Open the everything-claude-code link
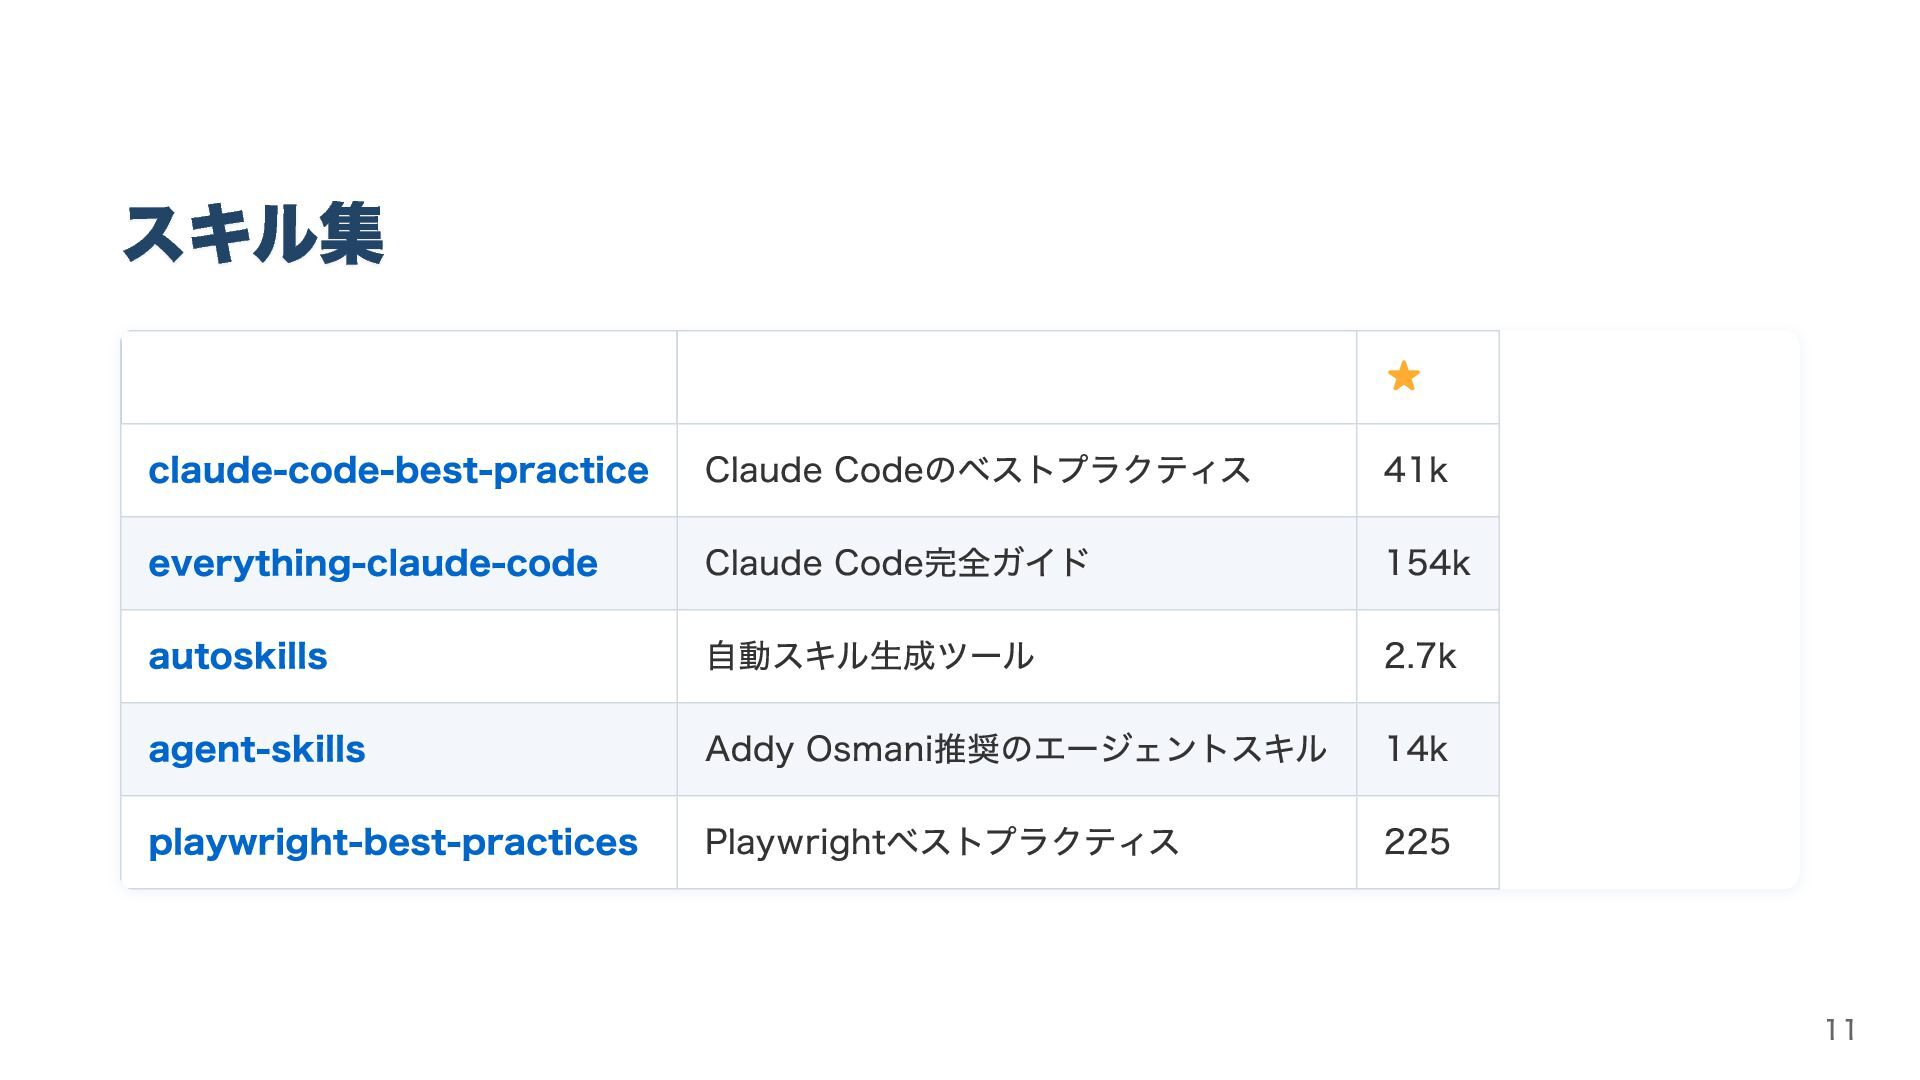This screenshot has height=1080, width=1920. [x=372, y=563]
